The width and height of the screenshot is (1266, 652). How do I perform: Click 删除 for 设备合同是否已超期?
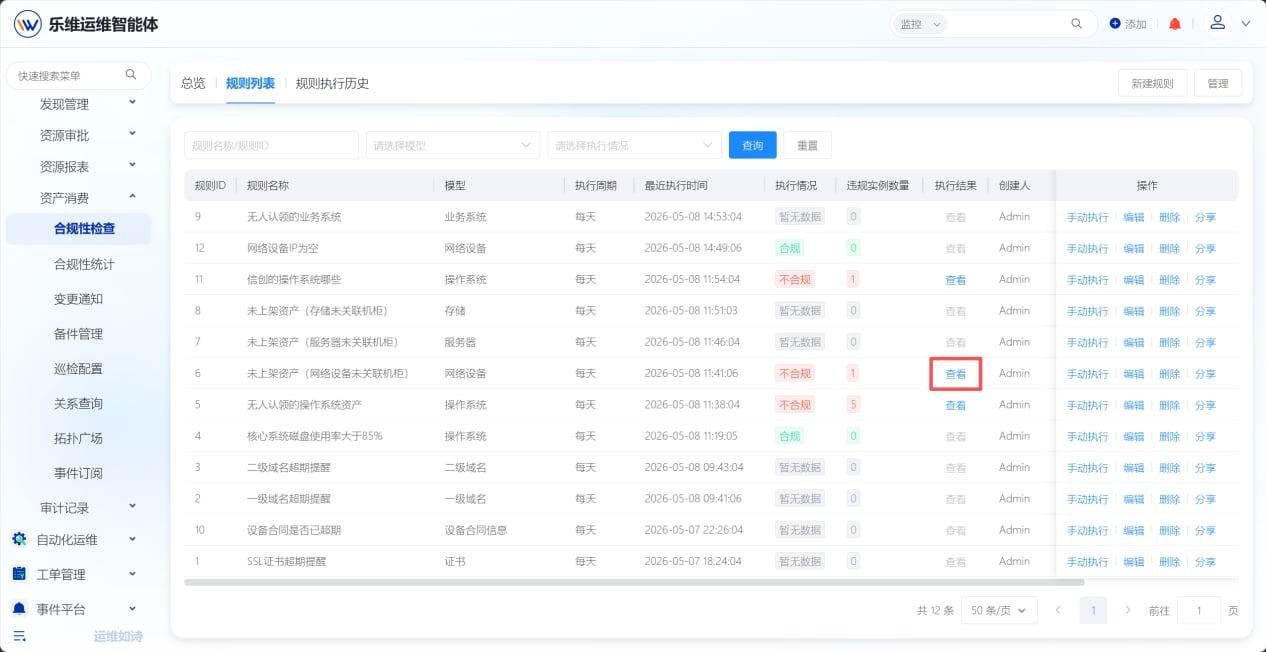coord(1169,530)
